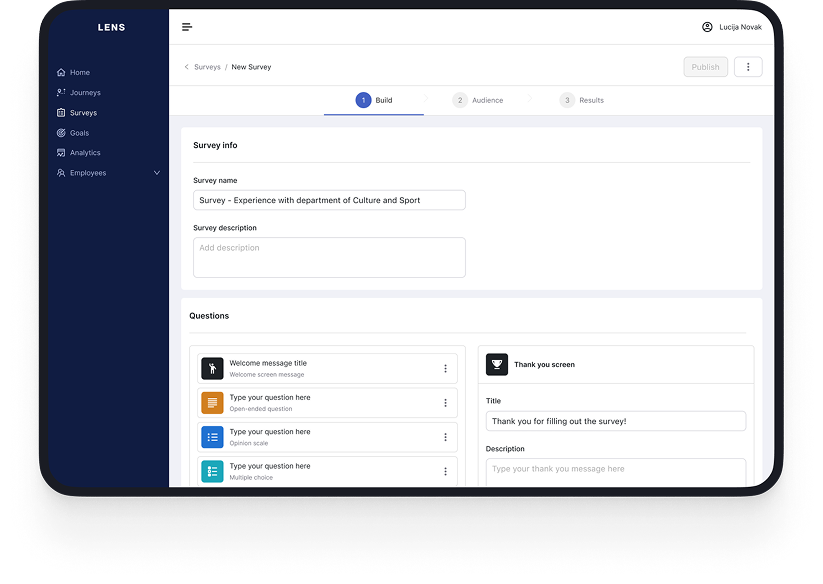Click the Publish button
Screen dimensions: 823x584
[705, 67]
